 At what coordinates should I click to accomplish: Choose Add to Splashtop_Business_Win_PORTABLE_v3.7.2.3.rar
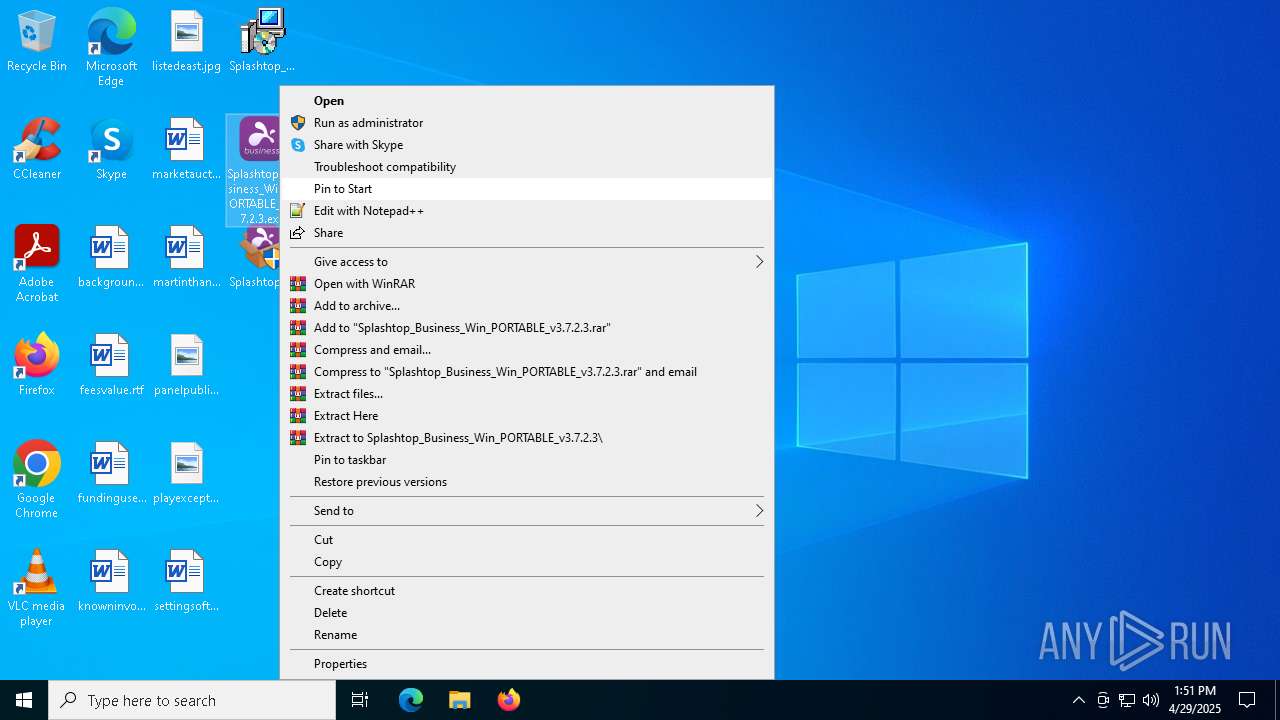coord(527,328)
